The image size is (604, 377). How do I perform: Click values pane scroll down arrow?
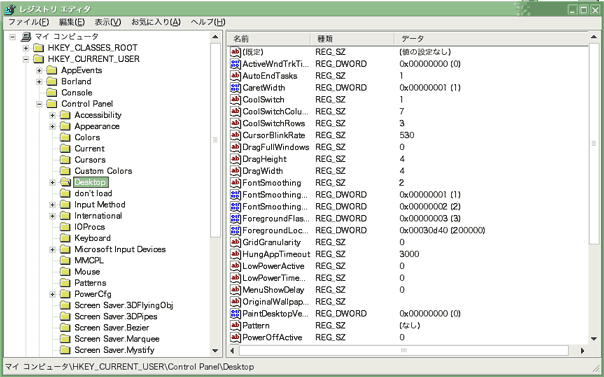[x=594, y=339]
